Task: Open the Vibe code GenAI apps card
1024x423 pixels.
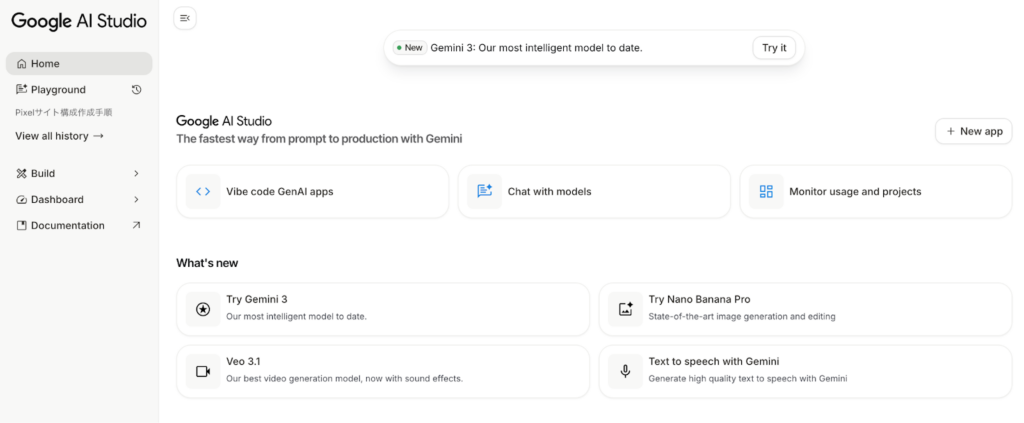Action: pyautogui.click(x=313, y=191)
